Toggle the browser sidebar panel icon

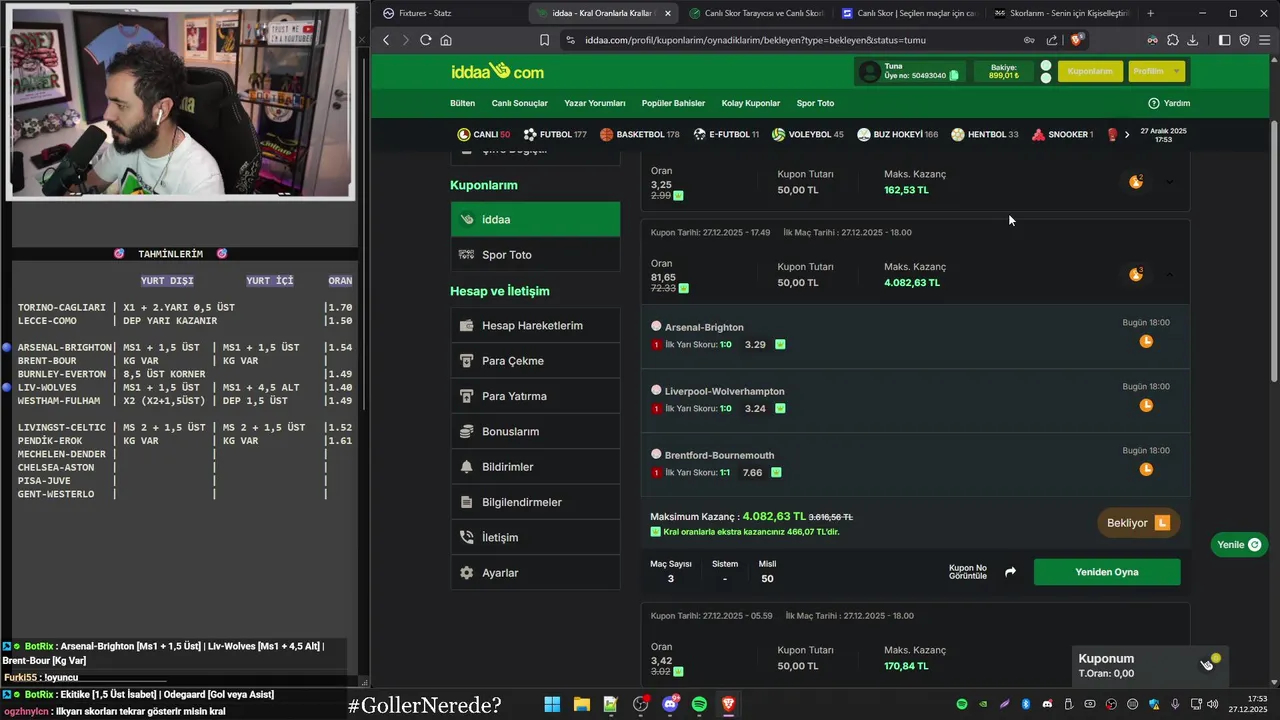(1224, 40)
